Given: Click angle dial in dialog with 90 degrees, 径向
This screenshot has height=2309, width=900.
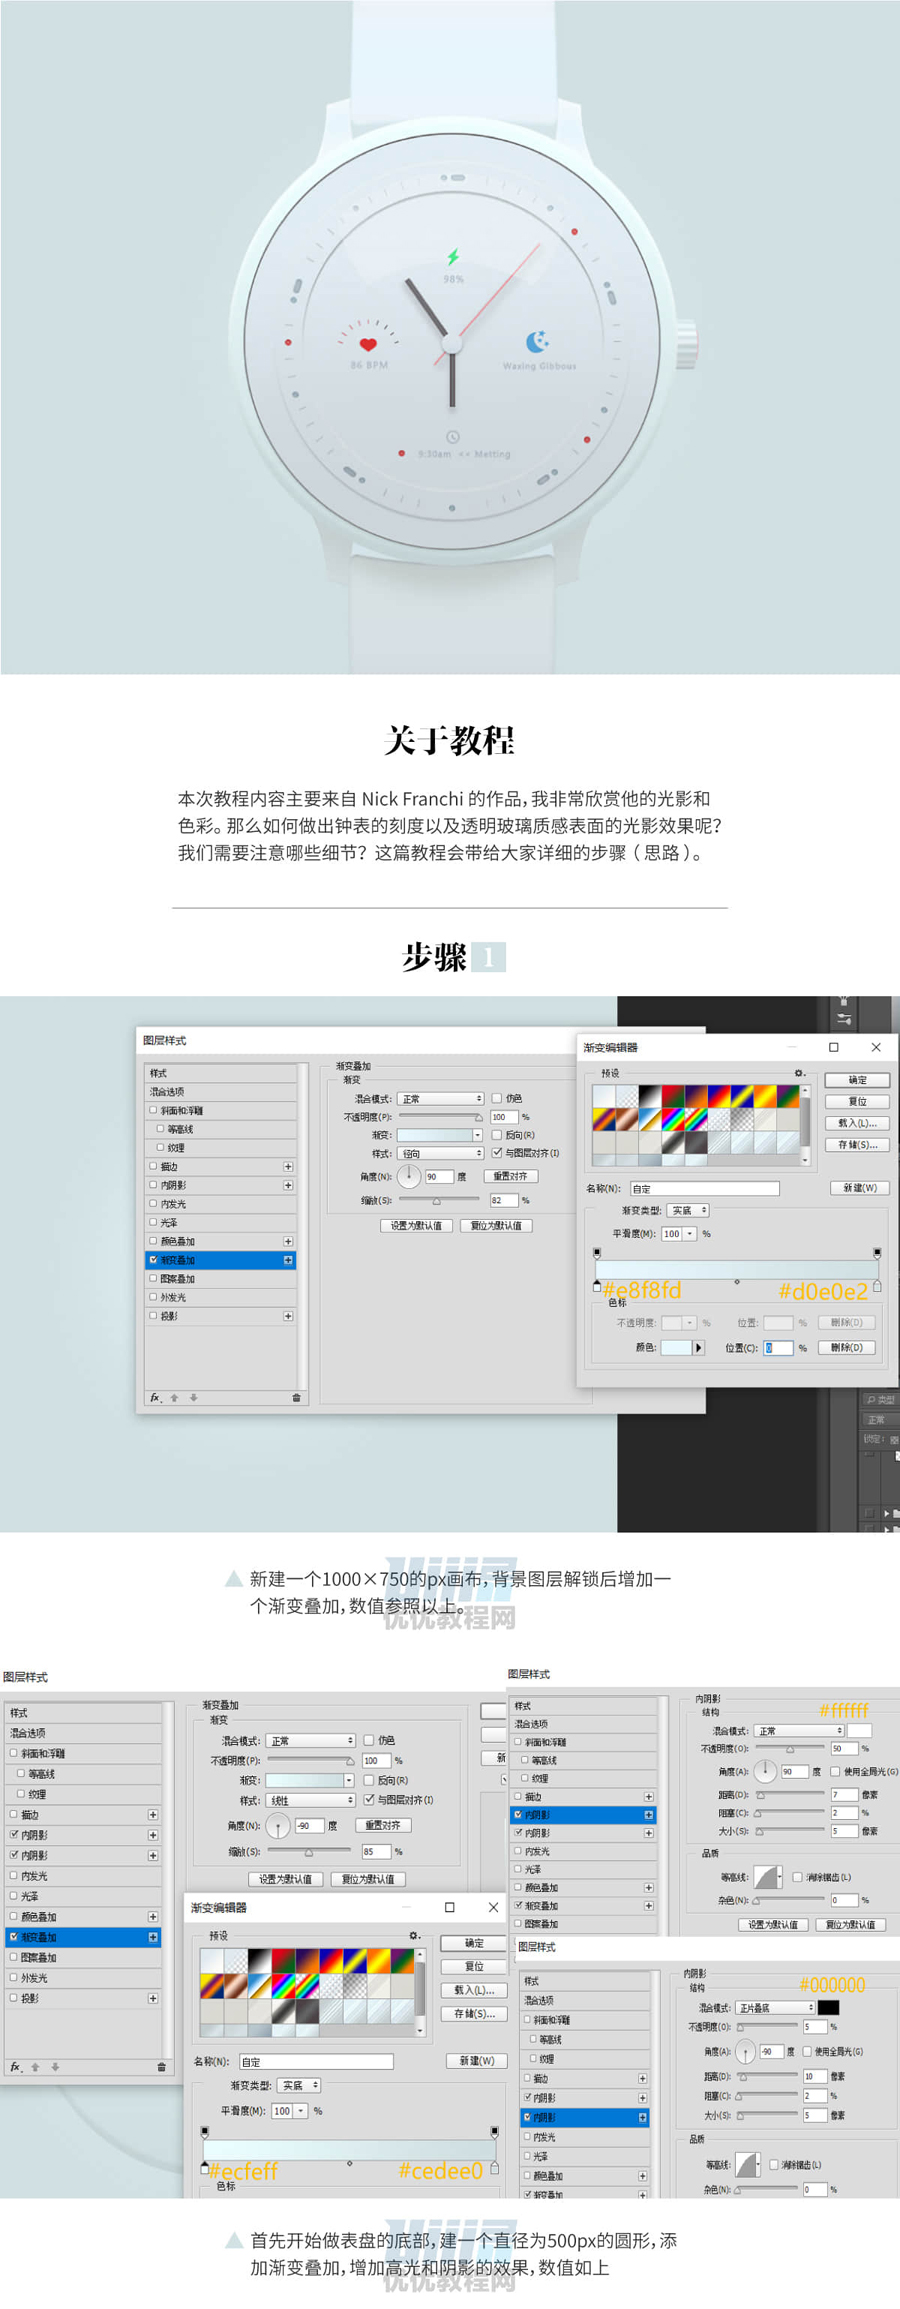Looking at the screenshot, I should (x=409, y=1176).
